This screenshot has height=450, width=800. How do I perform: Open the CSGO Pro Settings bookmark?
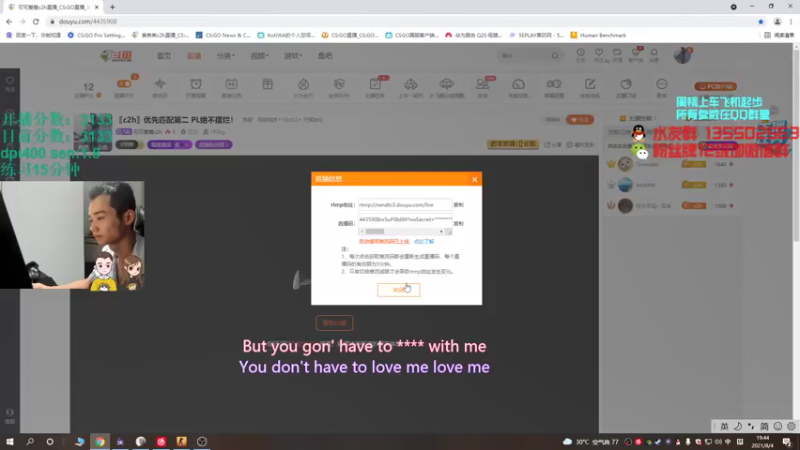pos(96,35)
